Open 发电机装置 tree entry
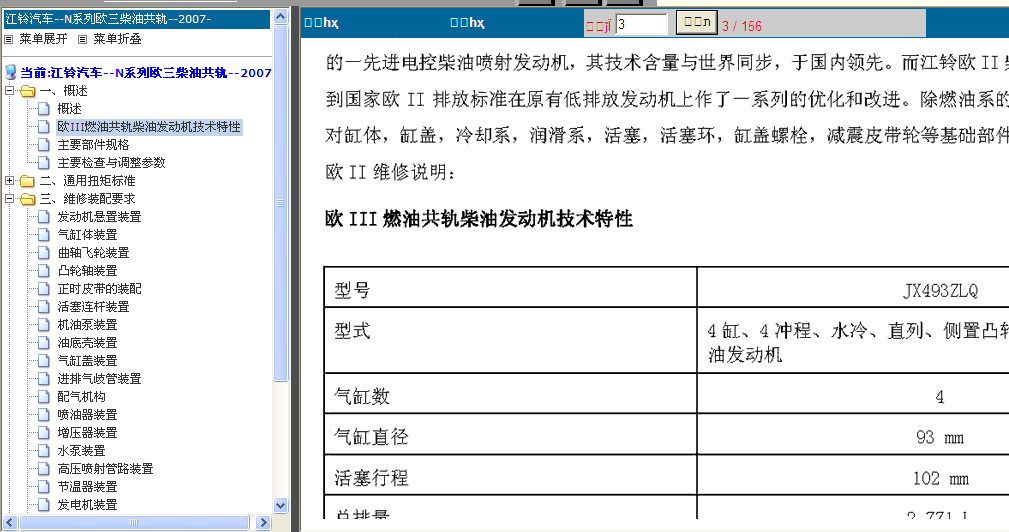The width and height of the screenshot is (1009, 532). tap(88, 505)
